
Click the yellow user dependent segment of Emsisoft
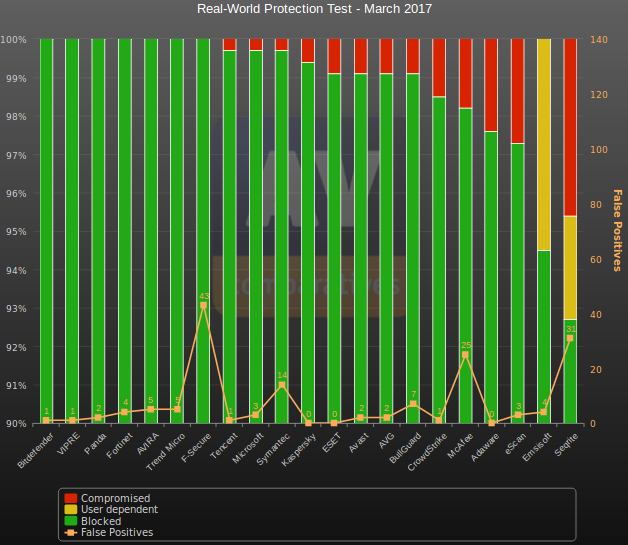(544, 145)
